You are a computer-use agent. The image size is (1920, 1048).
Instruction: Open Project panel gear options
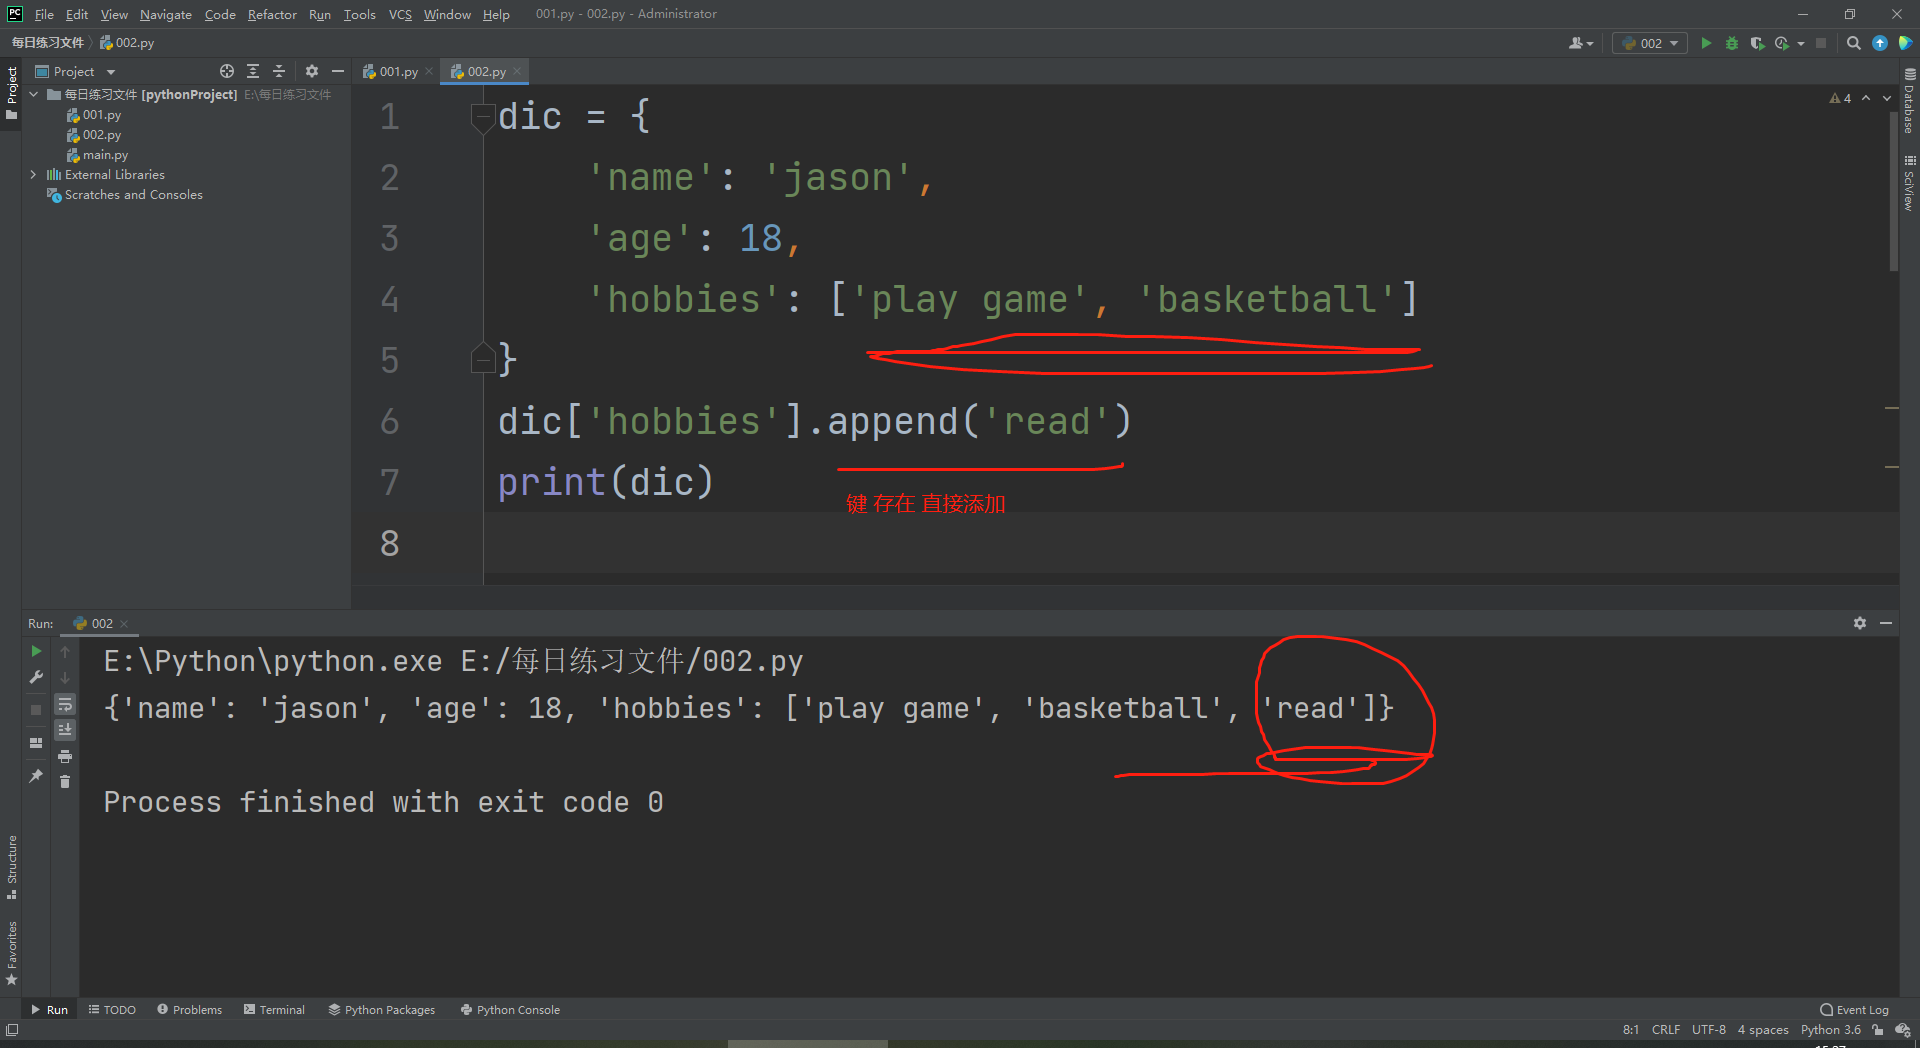tap(312, 71)
